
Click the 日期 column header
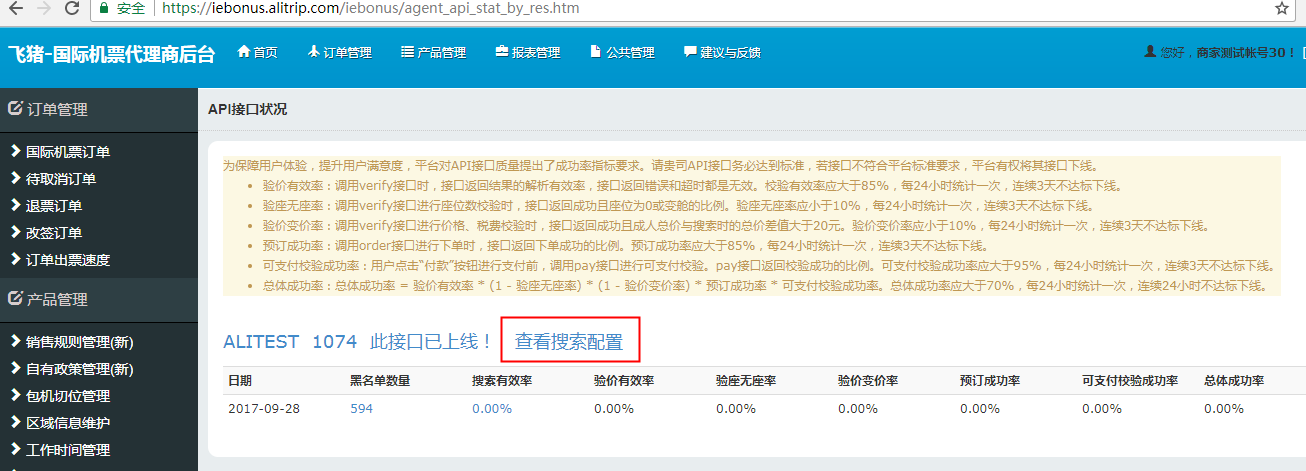click(240, 381)
